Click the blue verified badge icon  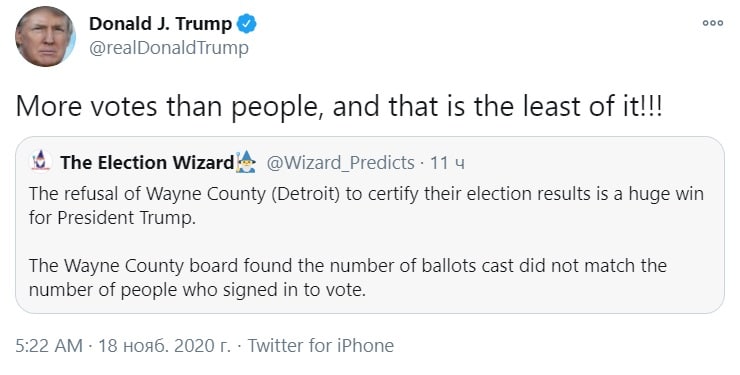tap(246, 24)
